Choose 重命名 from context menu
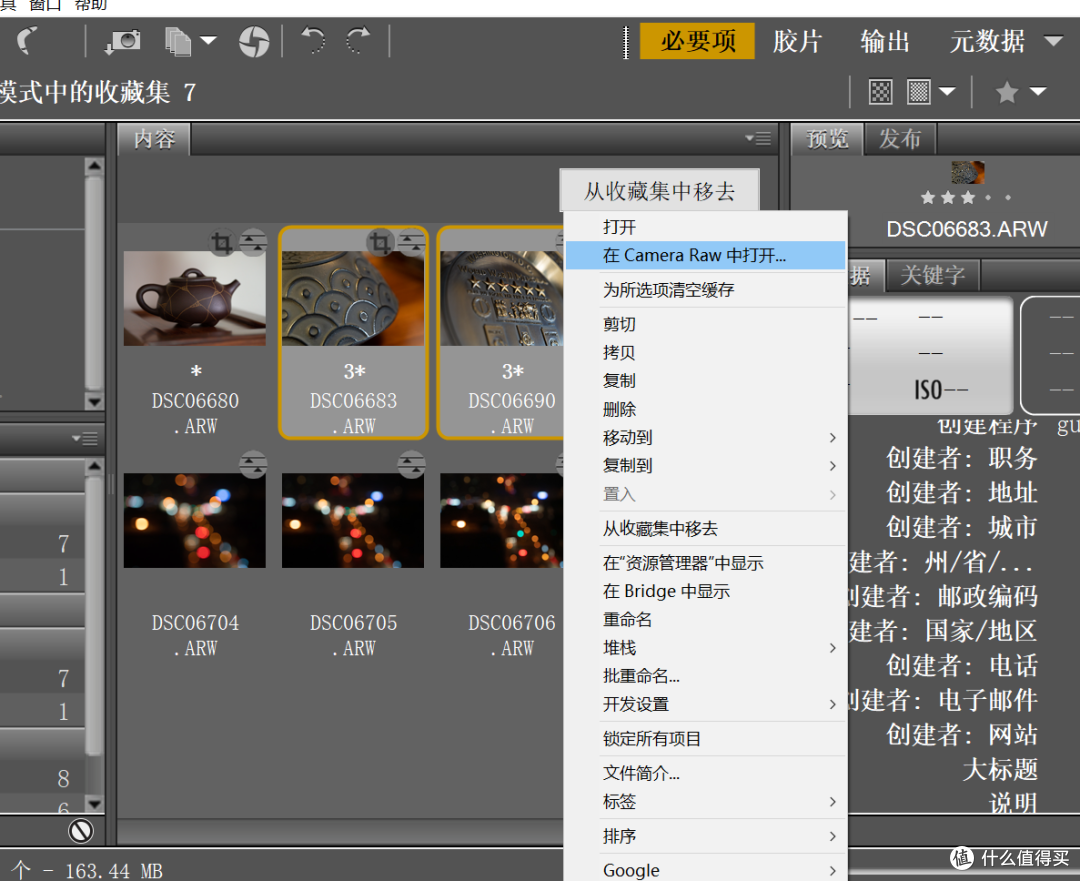Image resolution: width=1080 pixels, height=881 pixels. point(705,619)
